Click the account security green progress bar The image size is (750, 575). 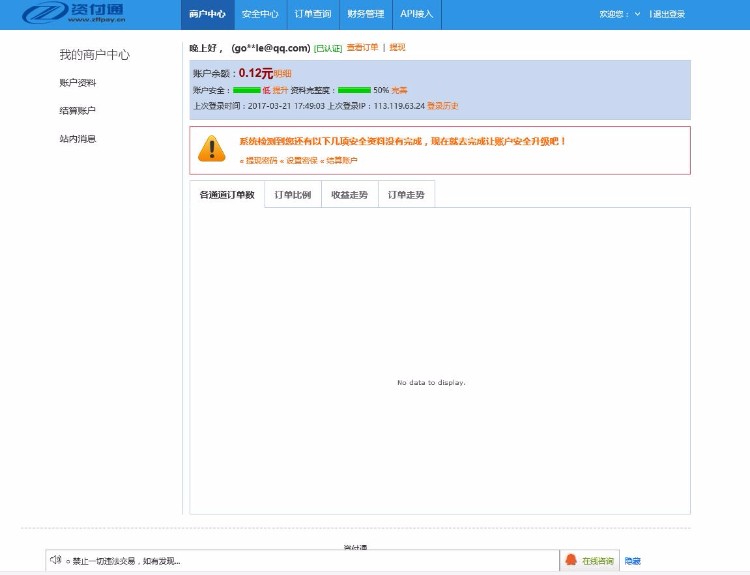247,90
